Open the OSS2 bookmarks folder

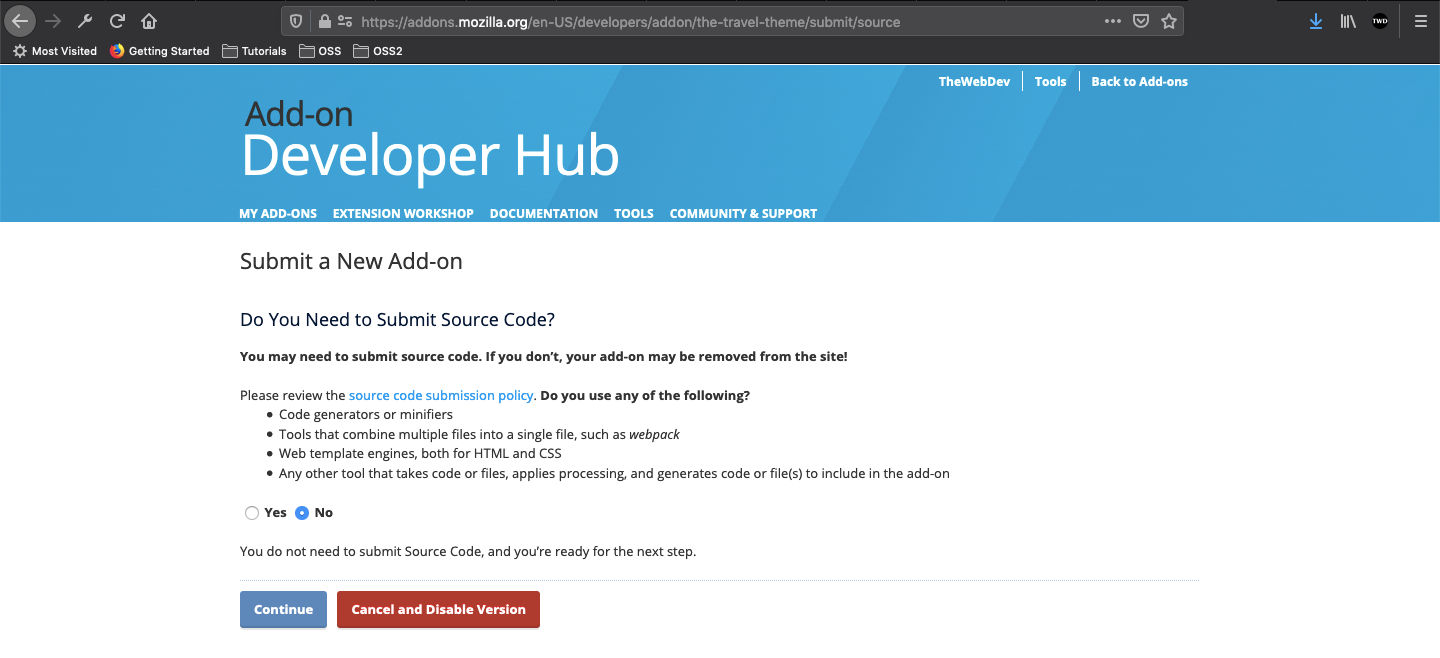pos(378,51)
